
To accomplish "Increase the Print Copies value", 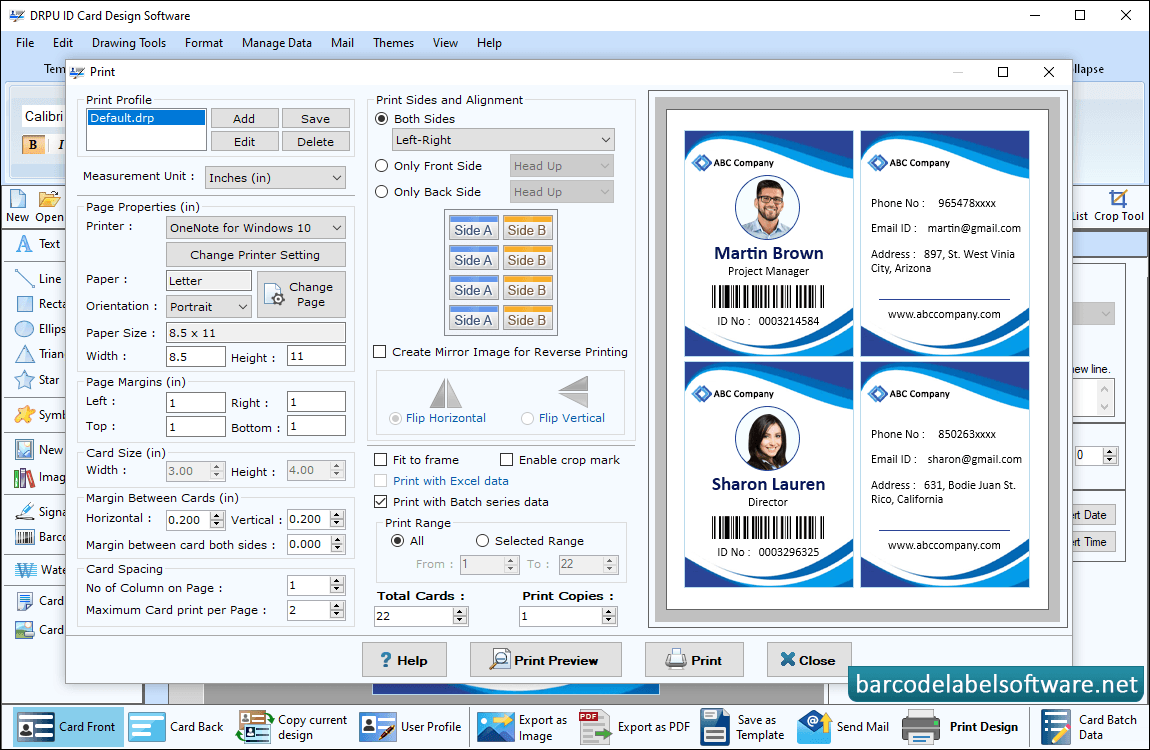I will coord(609,611).
